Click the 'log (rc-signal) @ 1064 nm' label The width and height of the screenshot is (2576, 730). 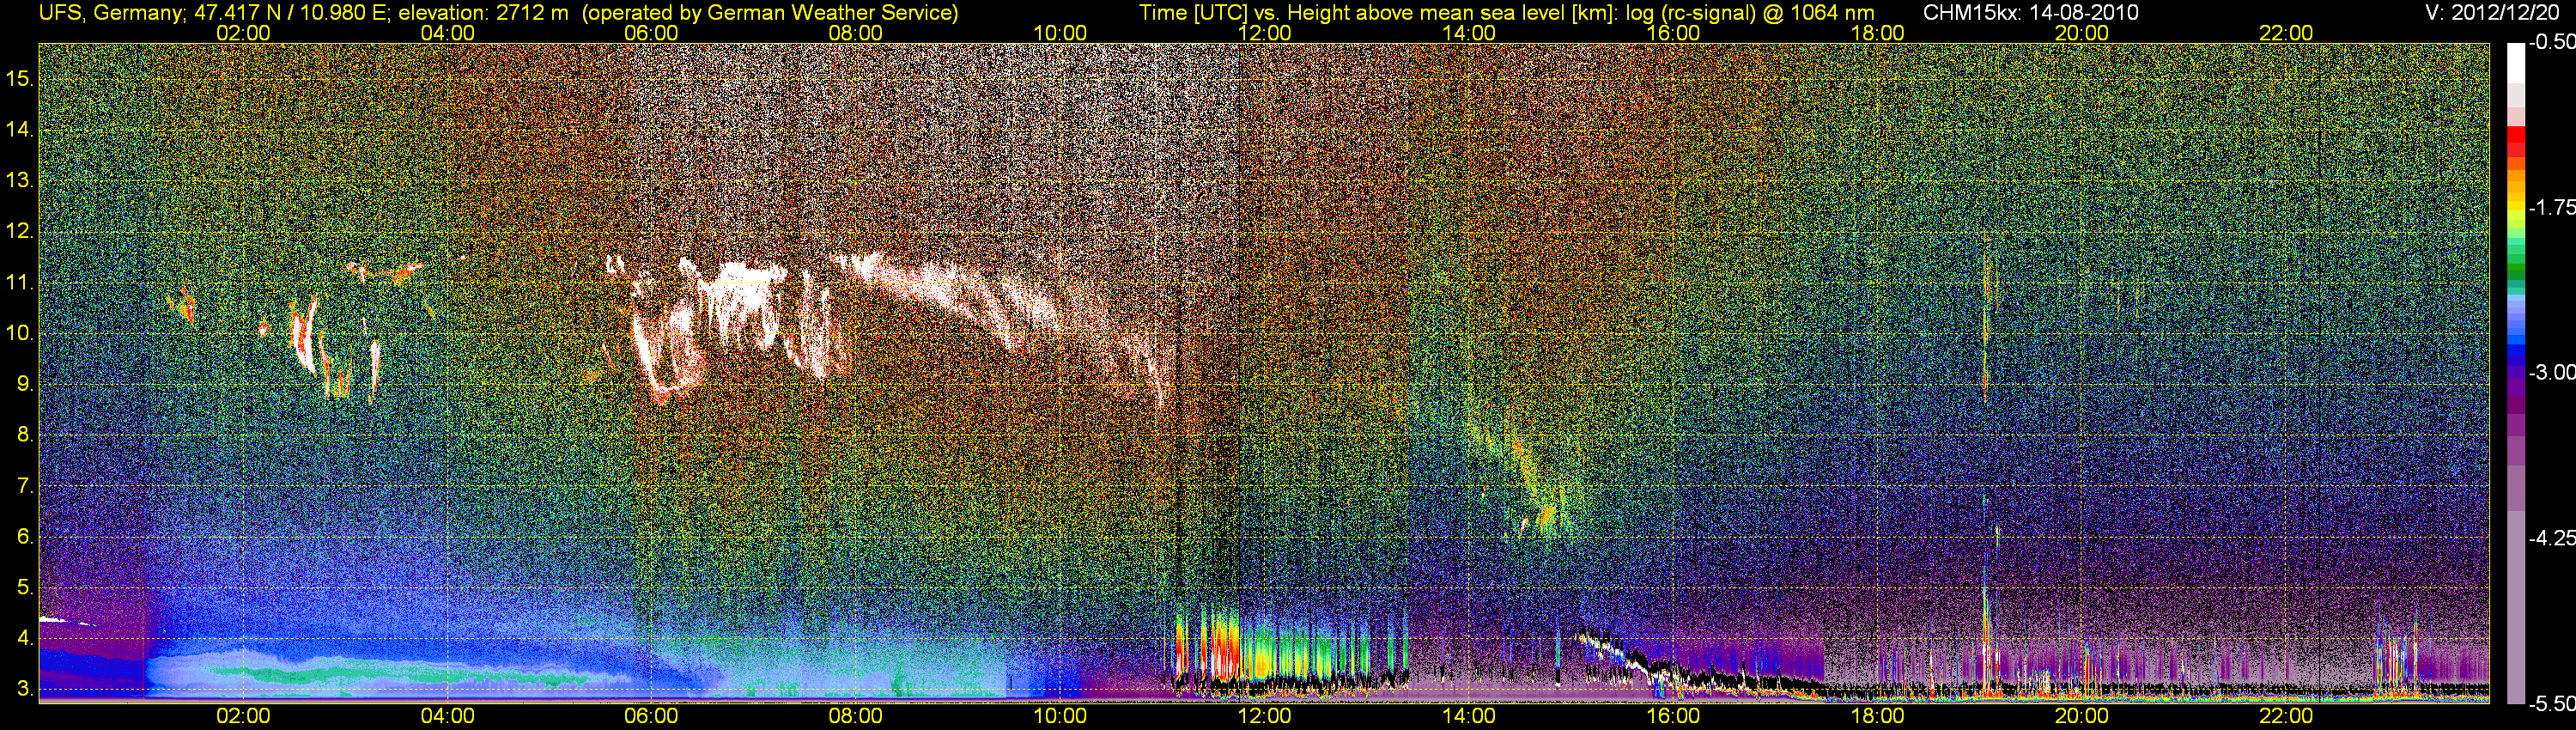tap(1749, 13)
